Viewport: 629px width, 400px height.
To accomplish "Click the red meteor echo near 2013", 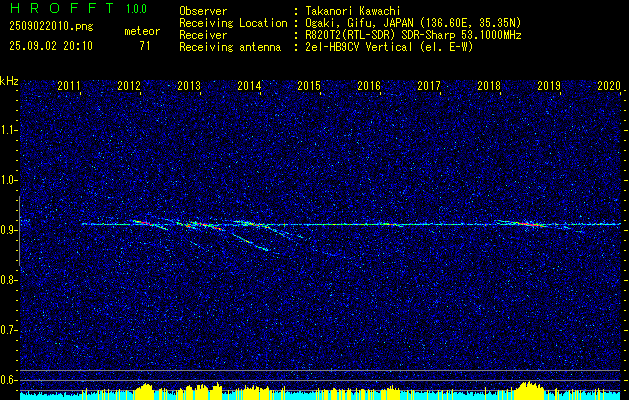I will coord(205,225).
